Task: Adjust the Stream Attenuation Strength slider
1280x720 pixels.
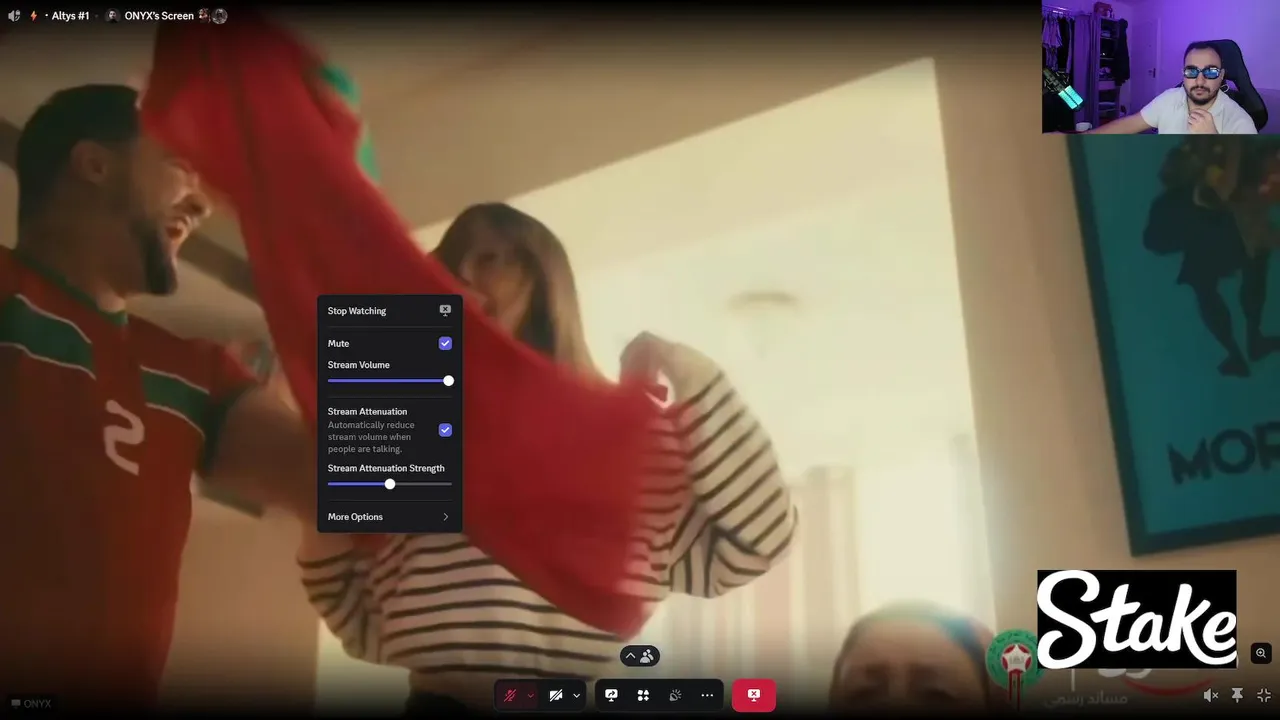Action: click(x=389, y=484)
